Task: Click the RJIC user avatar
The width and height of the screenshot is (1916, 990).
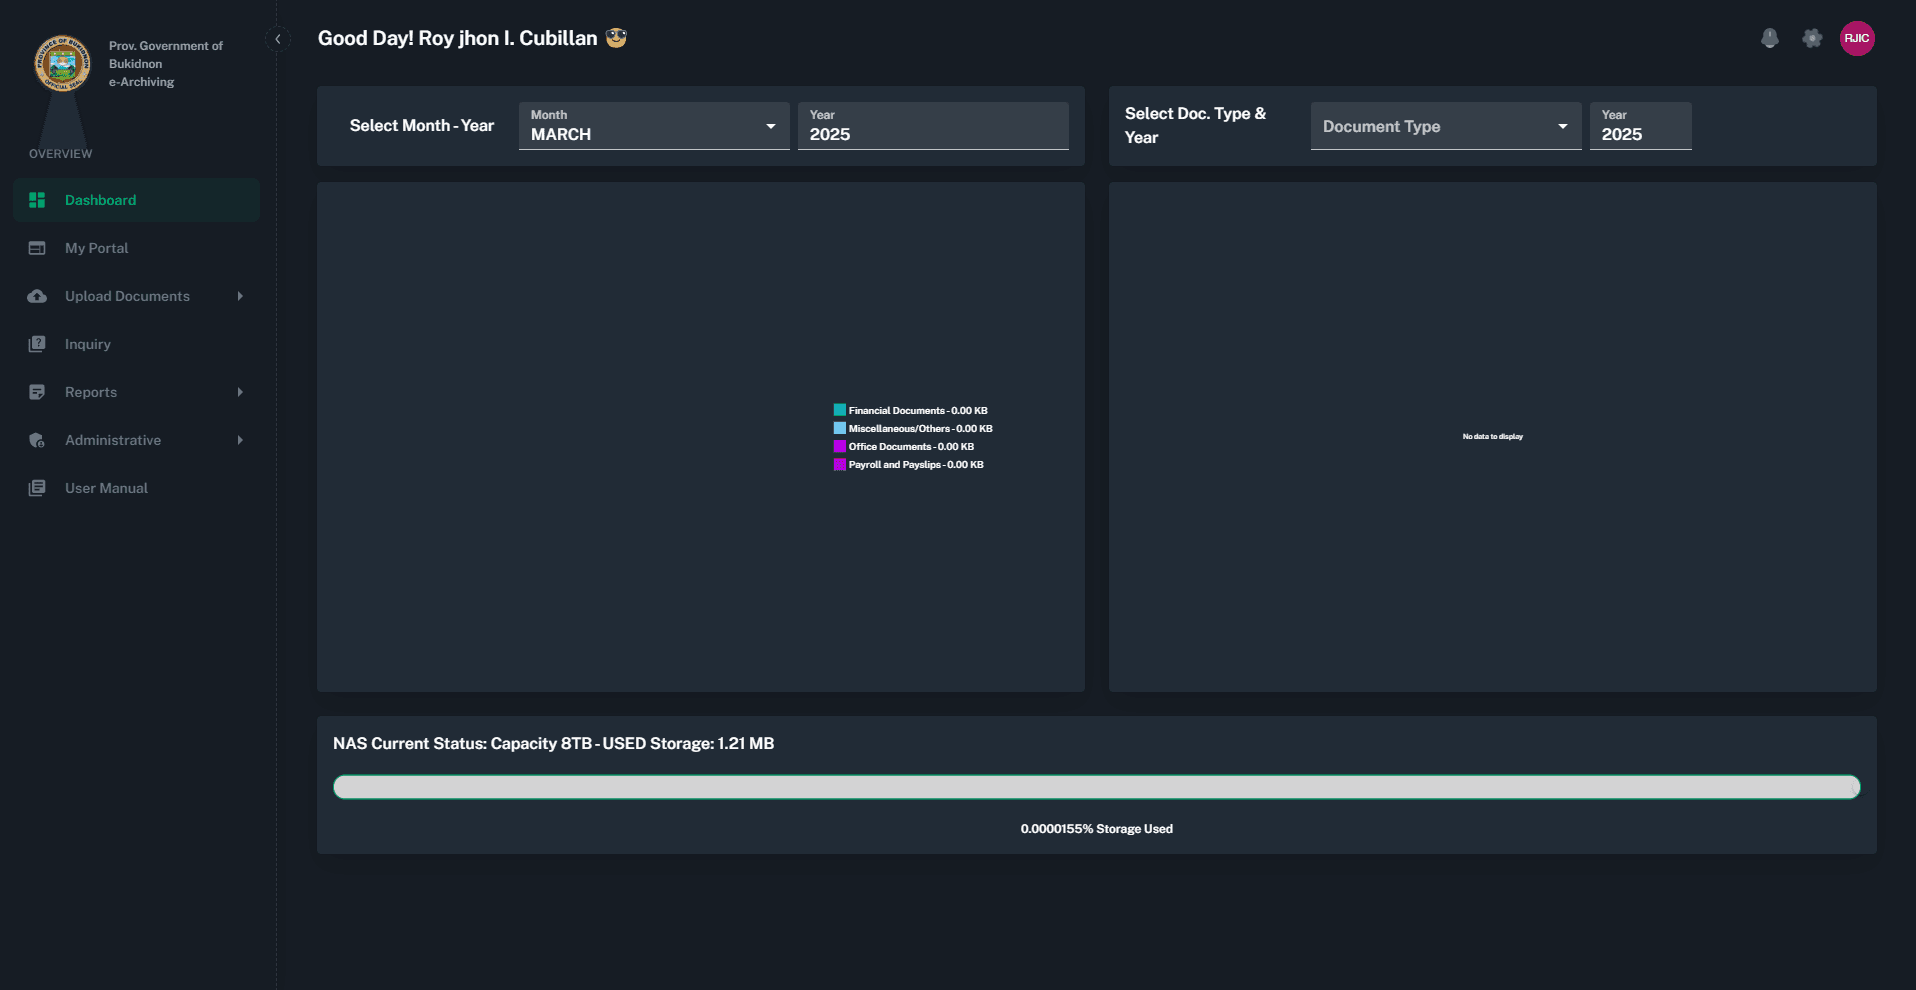Action: [x=1856, y=39]
